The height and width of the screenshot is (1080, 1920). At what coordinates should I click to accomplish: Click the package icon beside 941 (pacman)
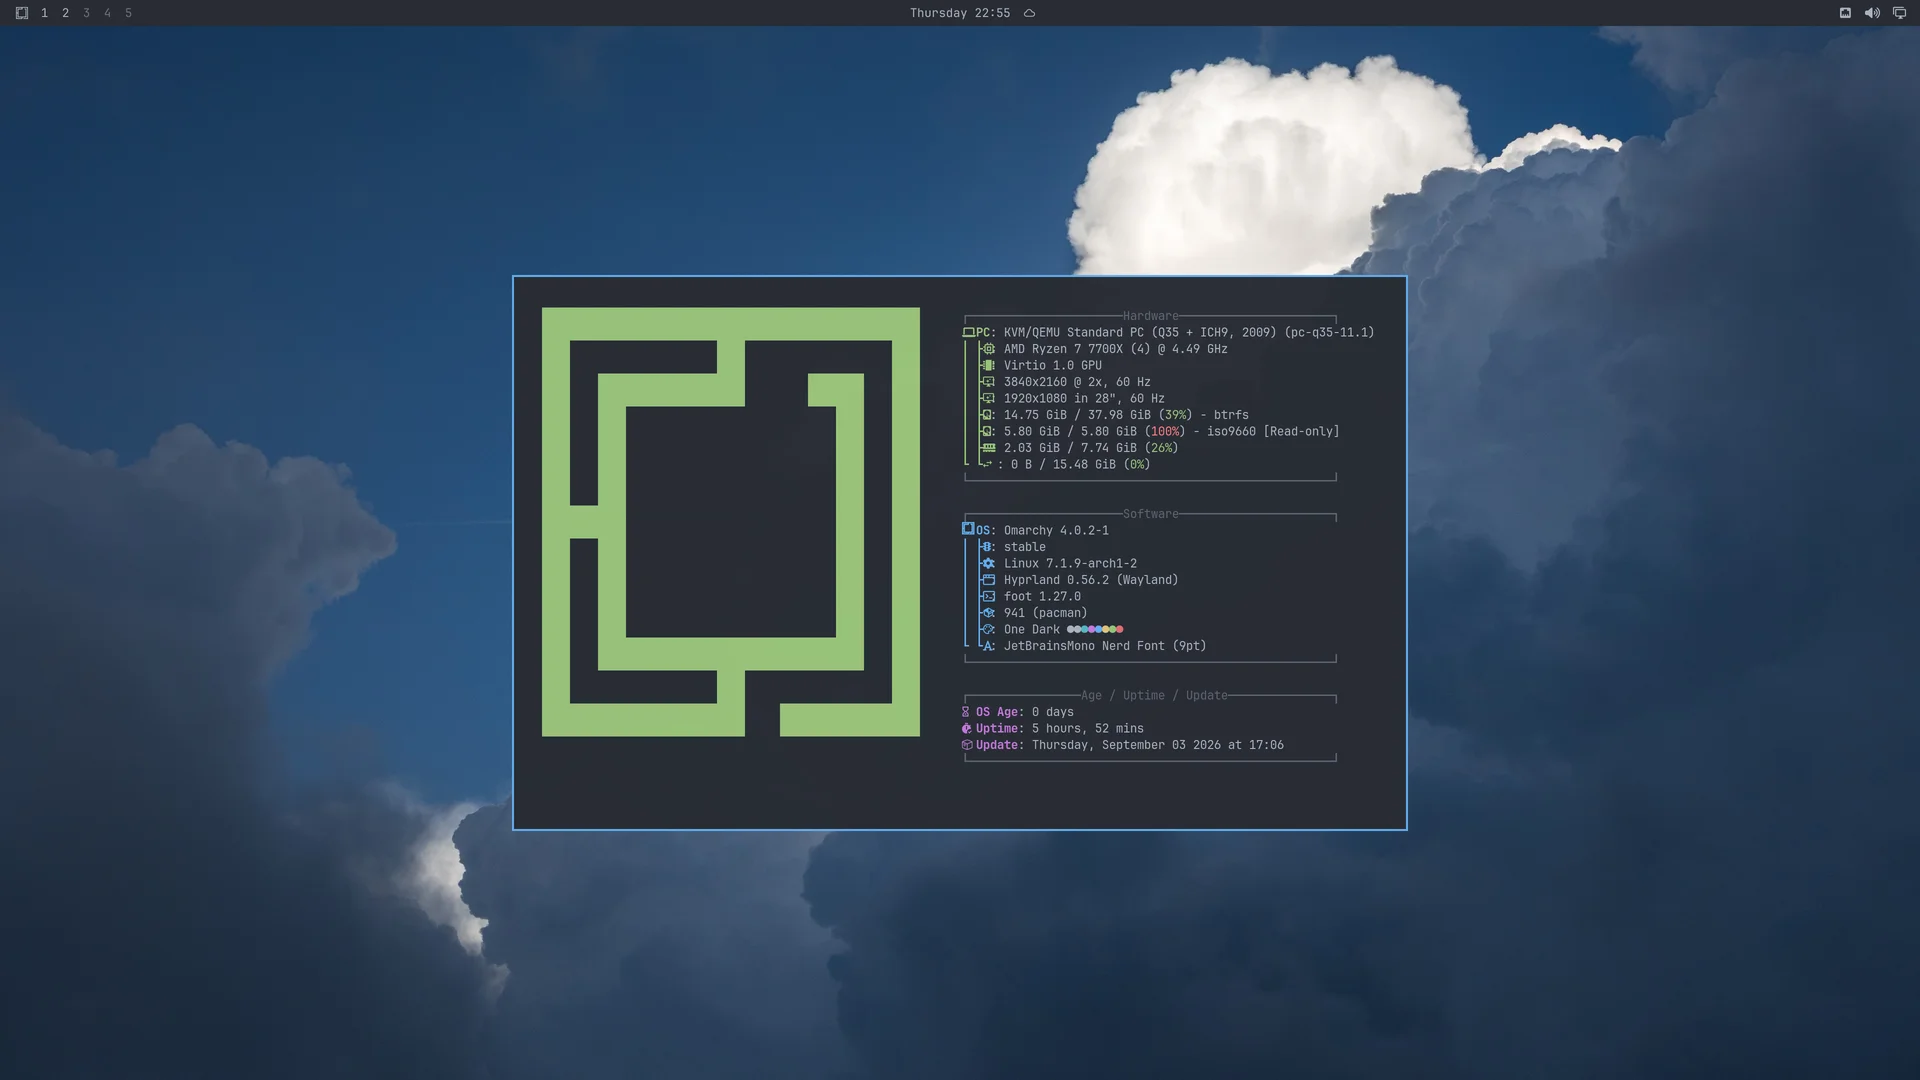point(988,613)
